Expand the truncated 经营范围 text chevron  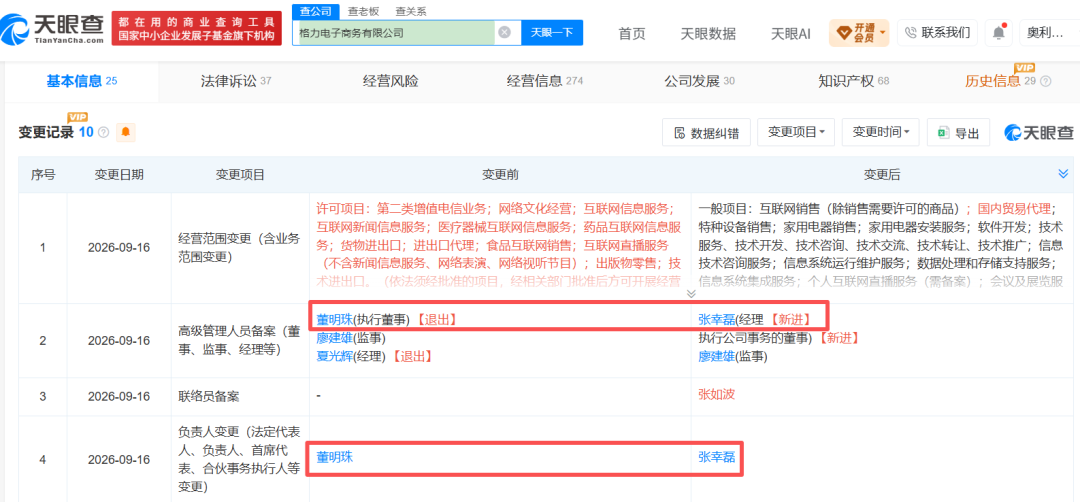[x=691, y=293]
